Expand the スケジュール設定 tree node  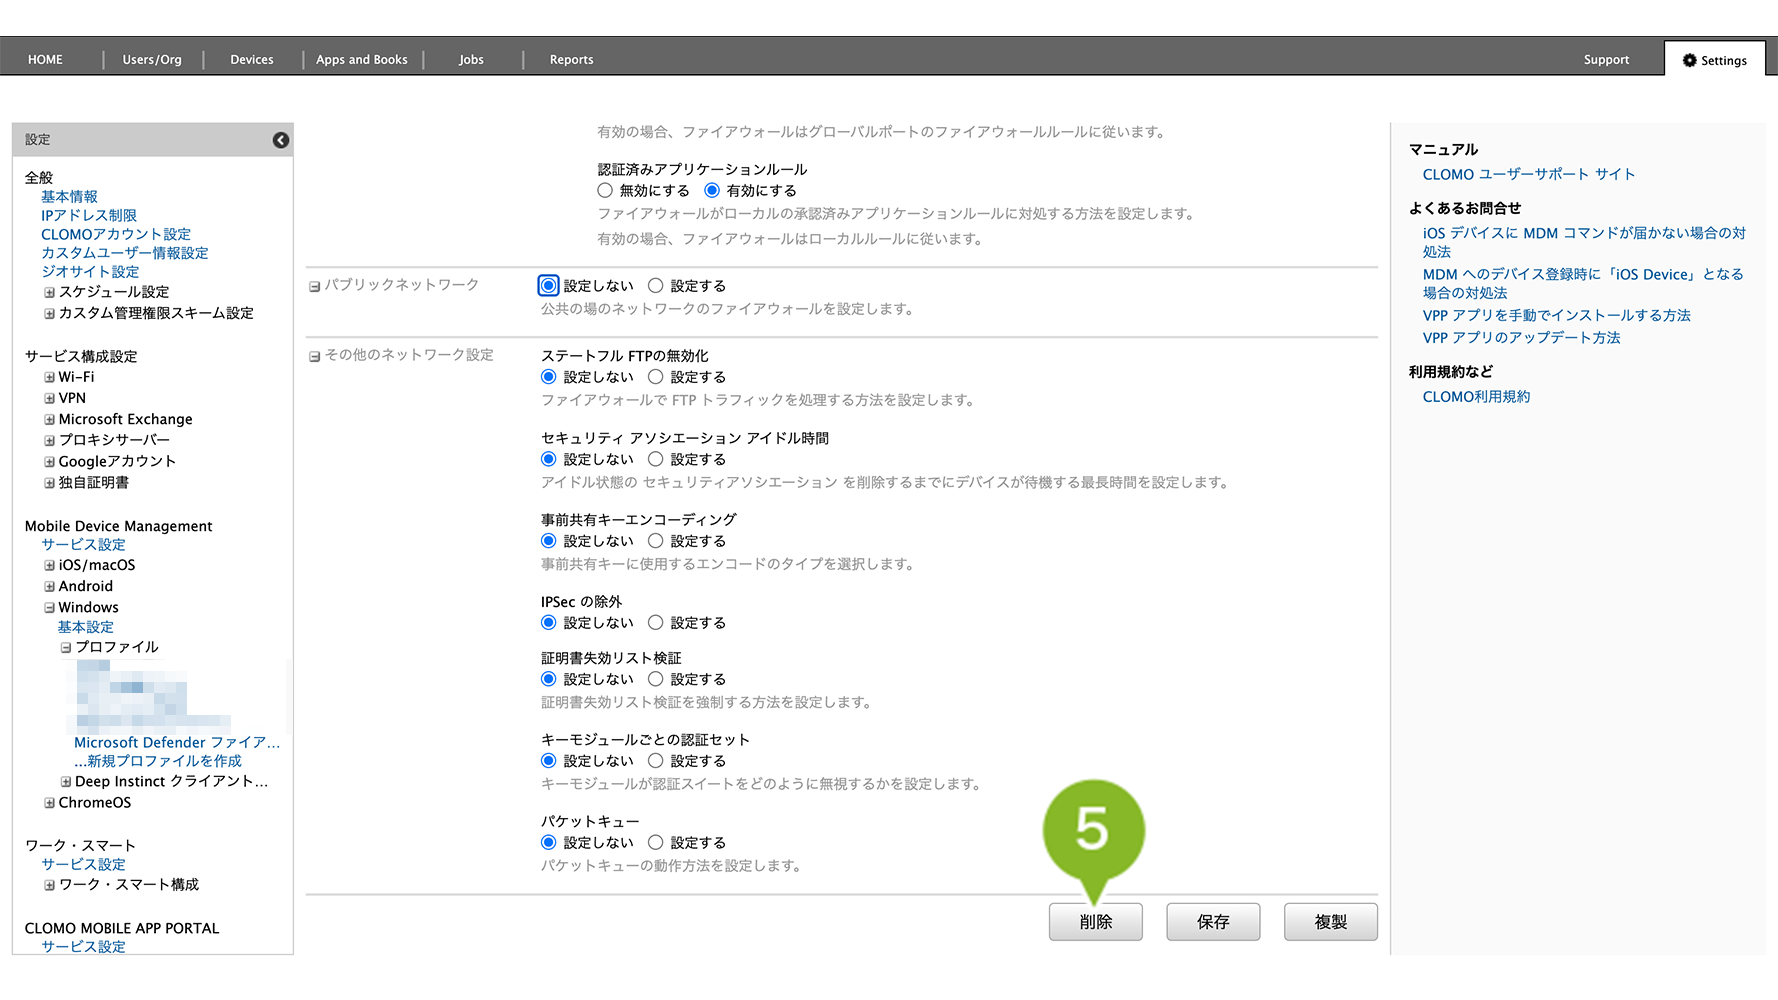pos(49,293)
